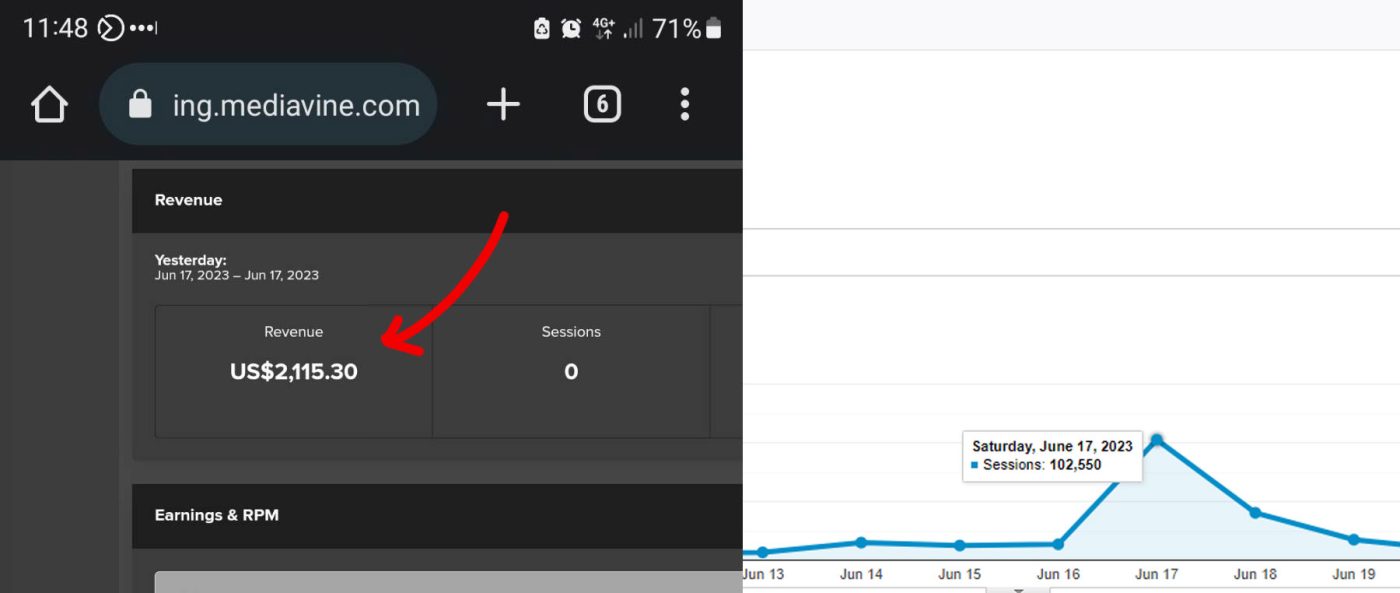Open the three-dot browser menu
Viewport: 1400px width, 593px height.
[x=684, y=104]
